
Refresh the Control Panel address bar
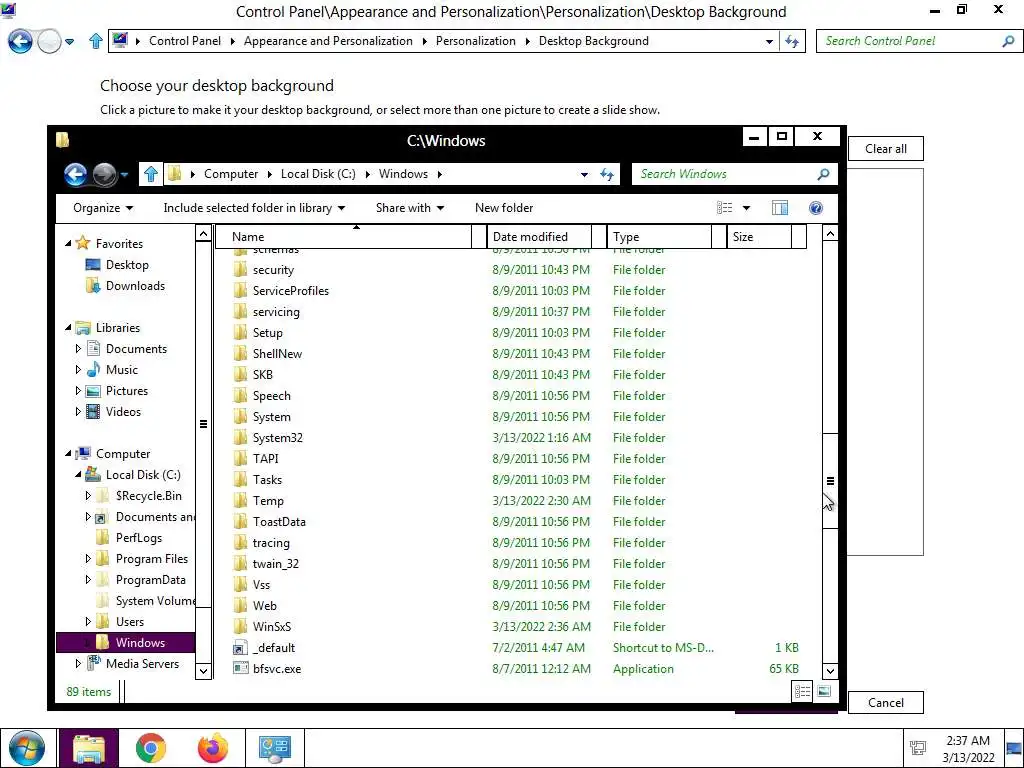(792, 41)
